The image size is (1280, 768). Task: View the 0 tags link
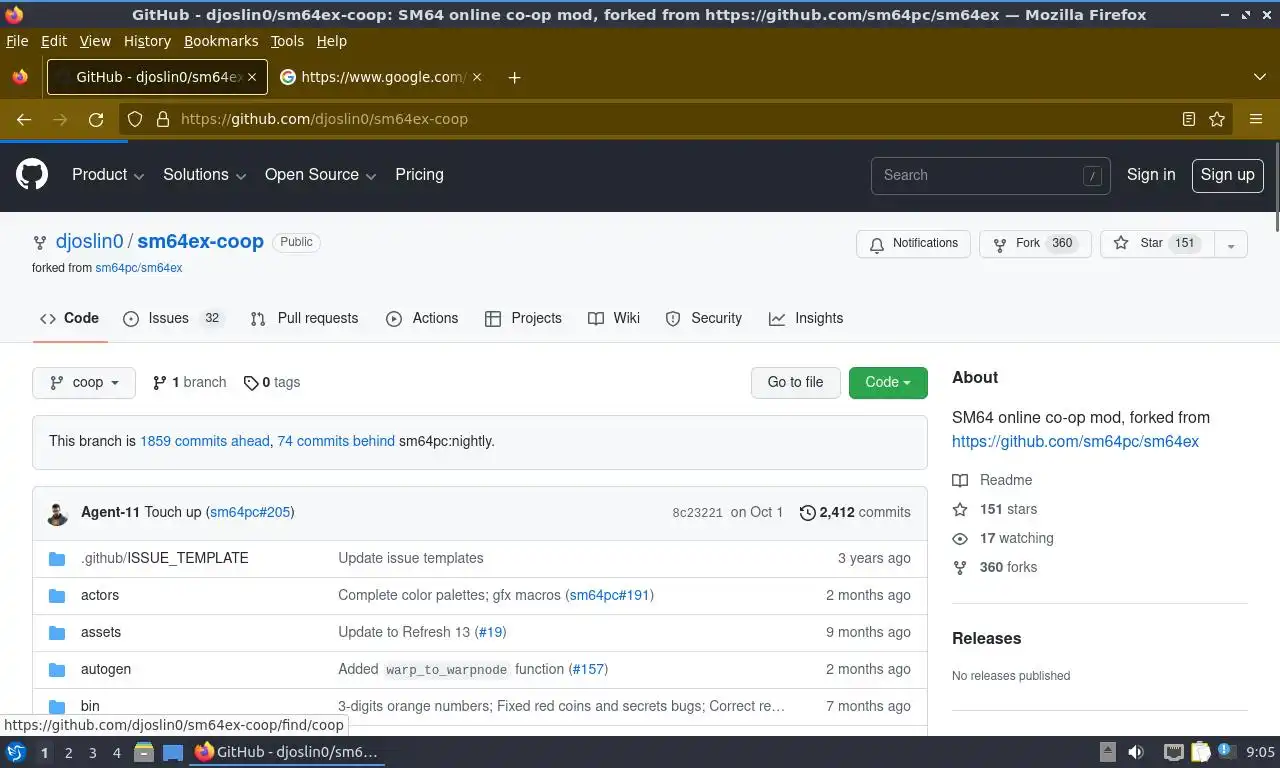(272, 382)
